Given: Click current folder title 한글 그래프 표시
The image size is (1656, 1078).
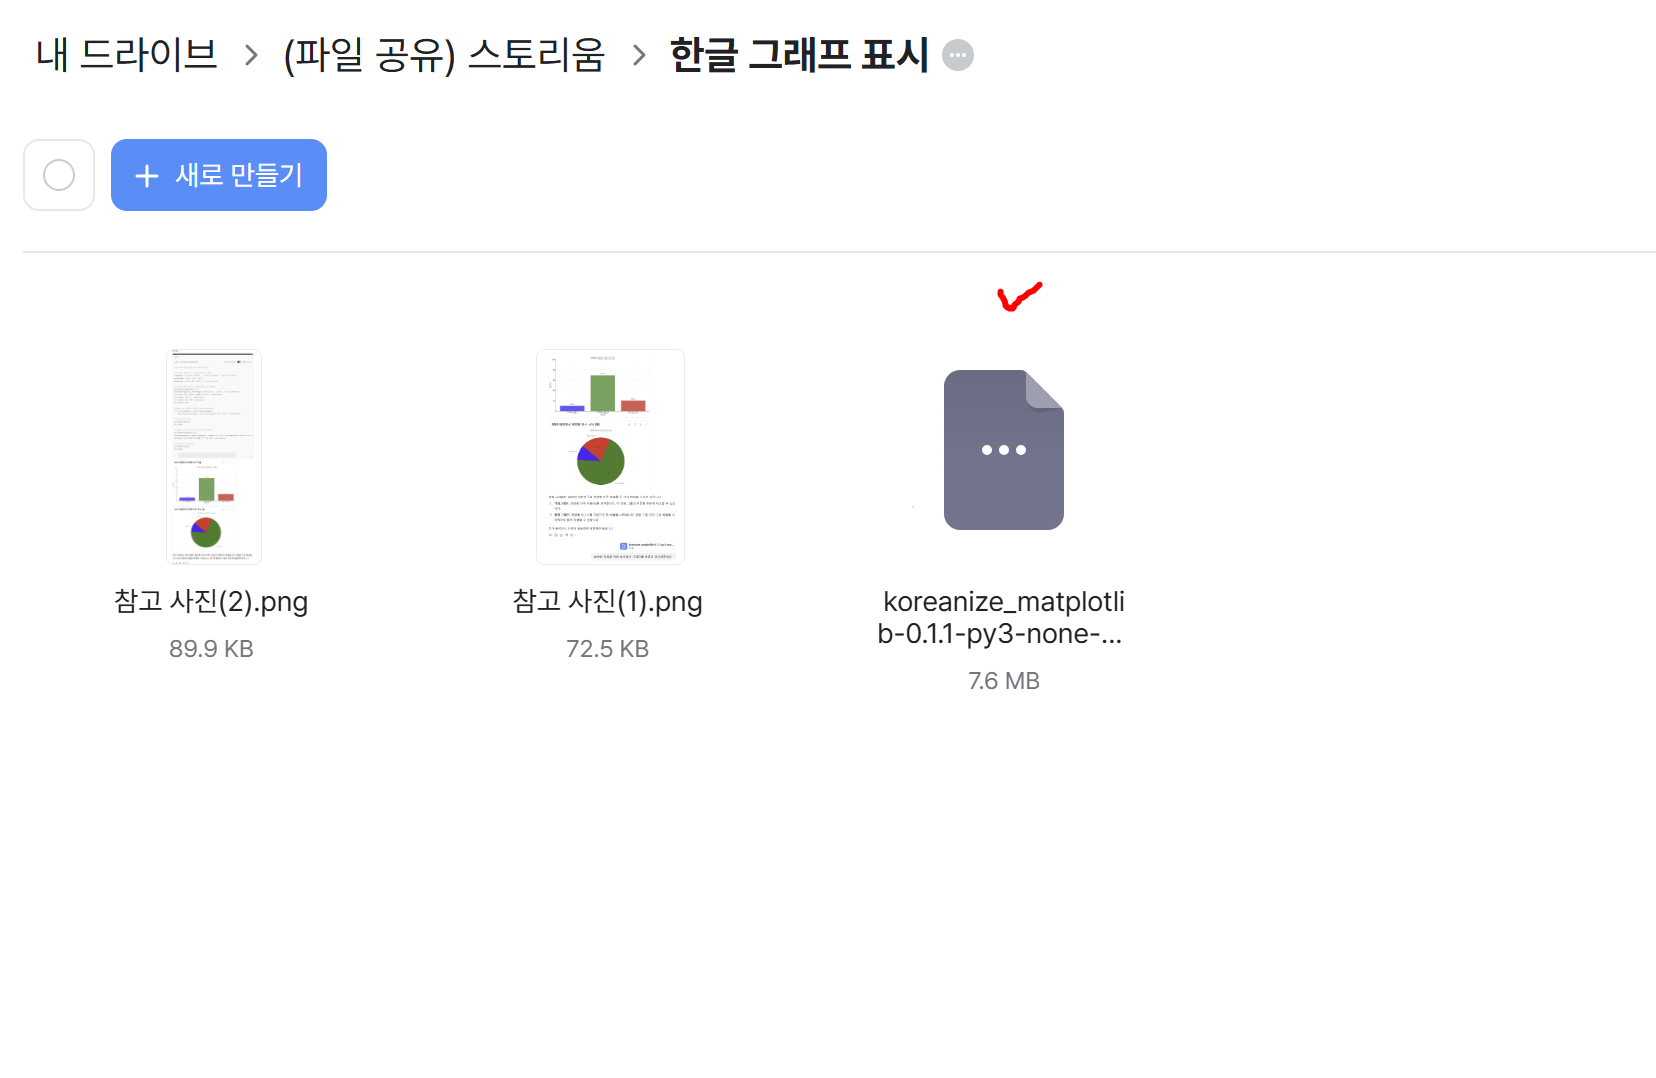Looking at the screenshot, I should click(x=799, y=54).
